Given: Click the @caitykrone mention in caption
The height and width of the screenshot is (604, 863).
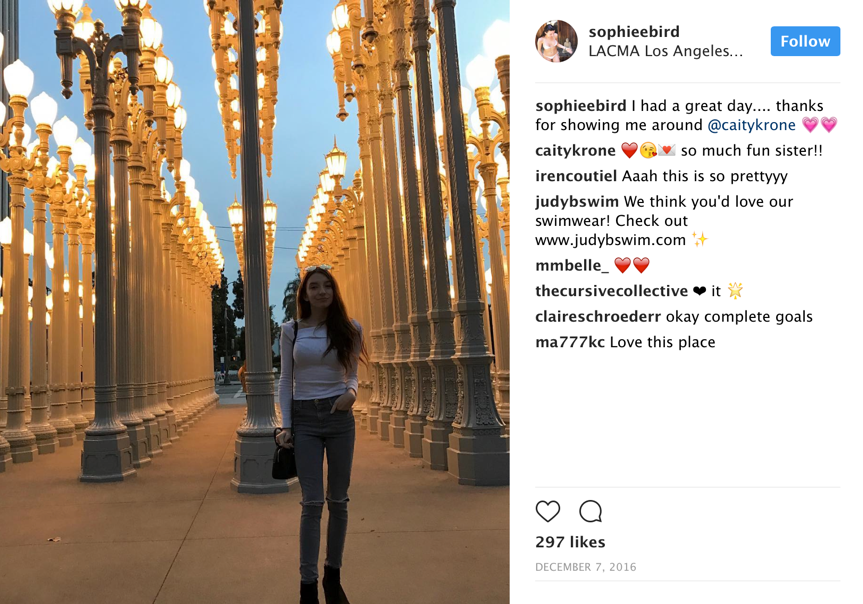Looking at the screenshot, I should (x=751, y=125).
